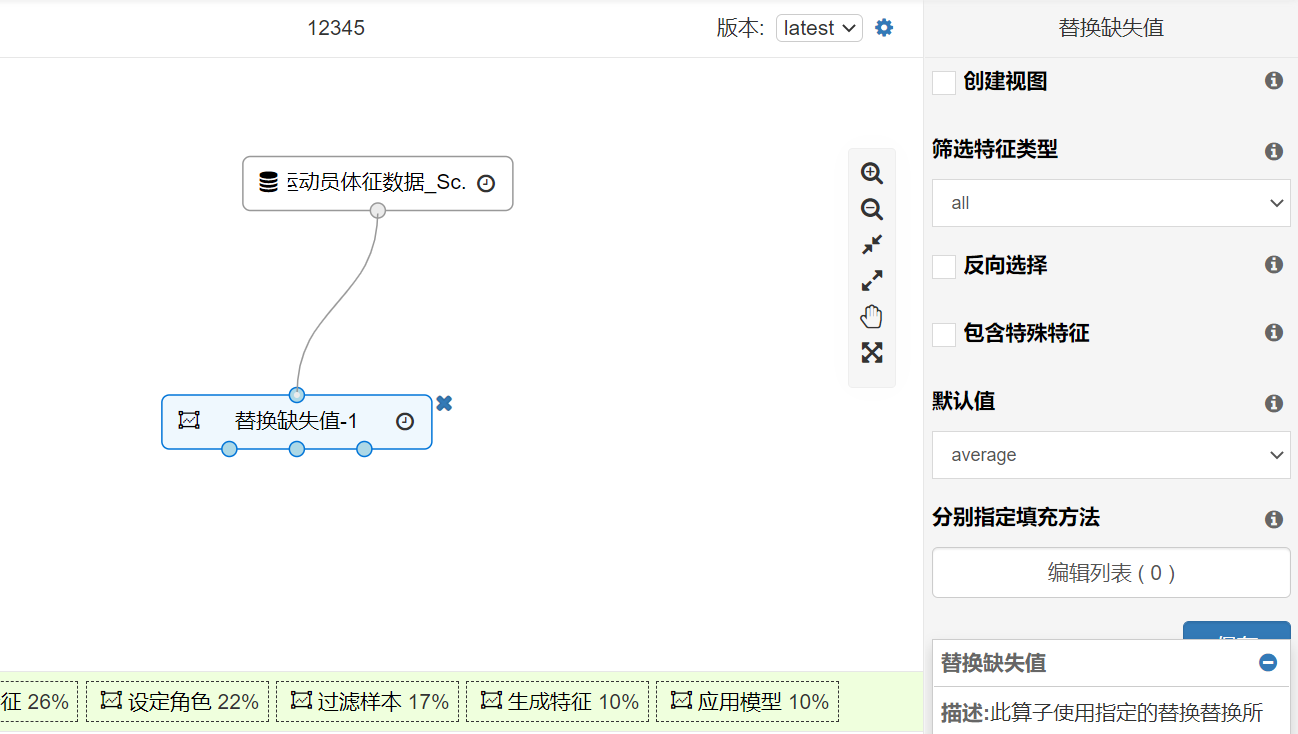Click the info icon next to 默认值

(1273, 403)
